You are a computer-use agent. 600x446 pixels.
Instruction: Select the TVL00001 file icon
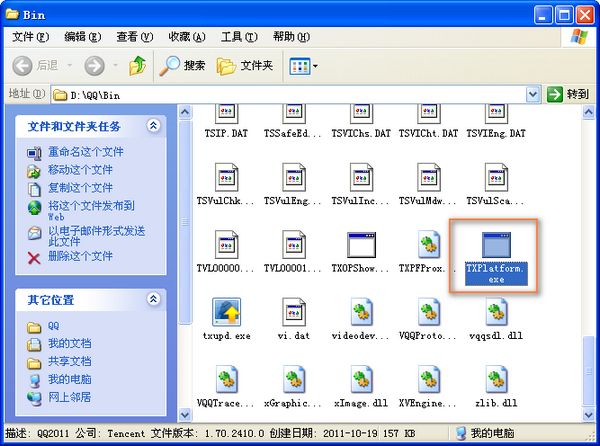293,244
